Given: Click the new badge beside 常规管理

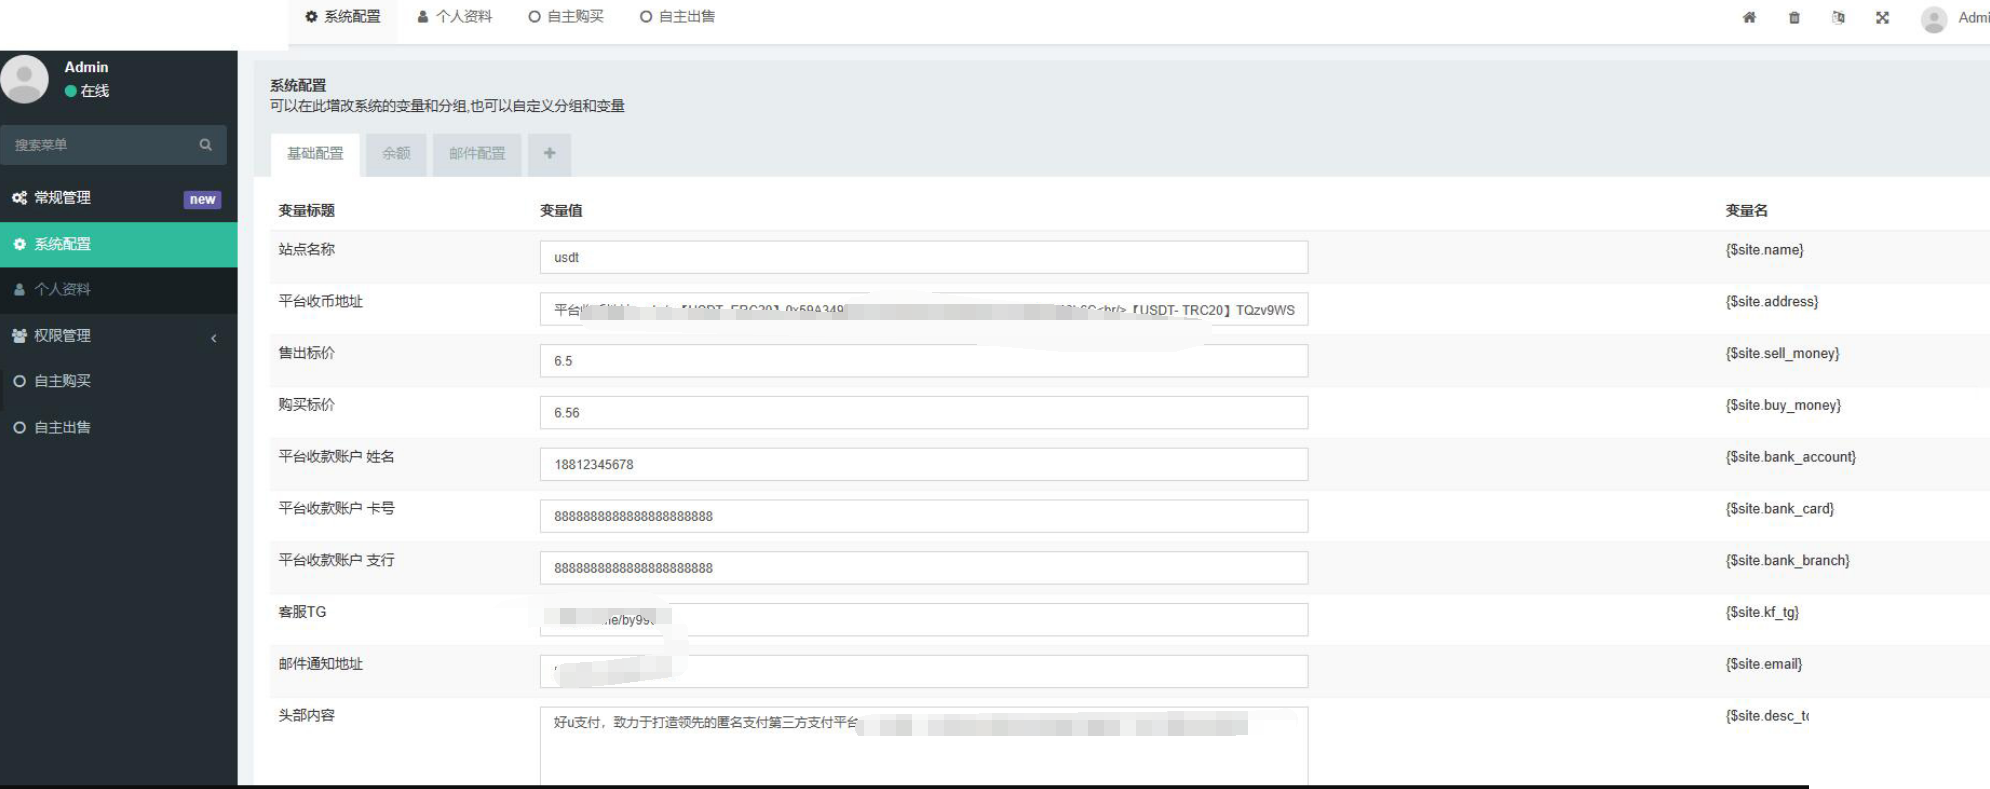Looking at the screenshot, I should (x=202, y=199).
